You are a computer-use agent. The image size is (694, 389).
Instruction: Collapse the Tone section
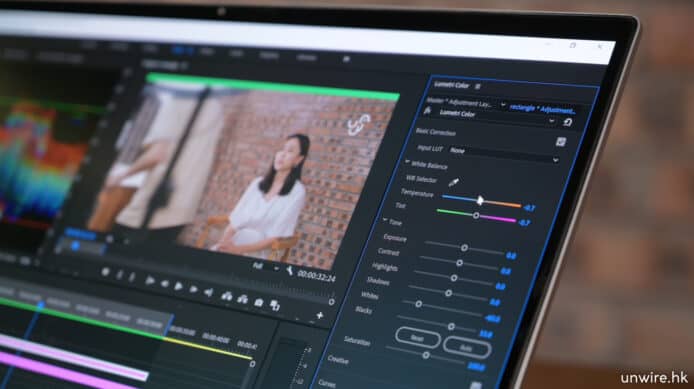click(x=385, y=220)
